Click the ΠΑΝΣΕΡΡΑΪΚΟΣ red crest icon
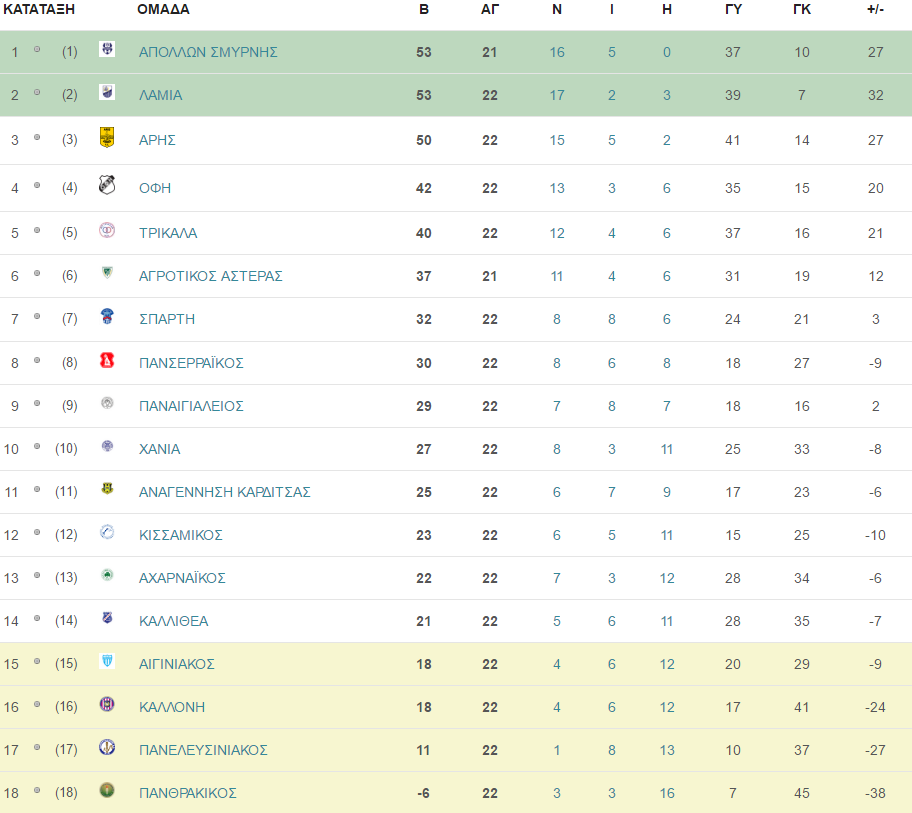912x813 pixels. pyautogui.click(x=107, y=361)
